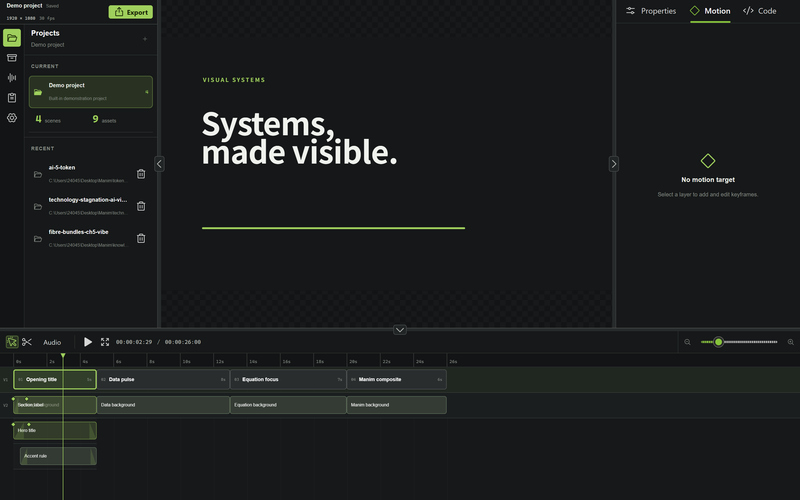Image resolution: width=800 pixels, height=500 pixels.
Task: Click the folder icon of fibre-bundles-ch5-vibe
Action: 38,239
